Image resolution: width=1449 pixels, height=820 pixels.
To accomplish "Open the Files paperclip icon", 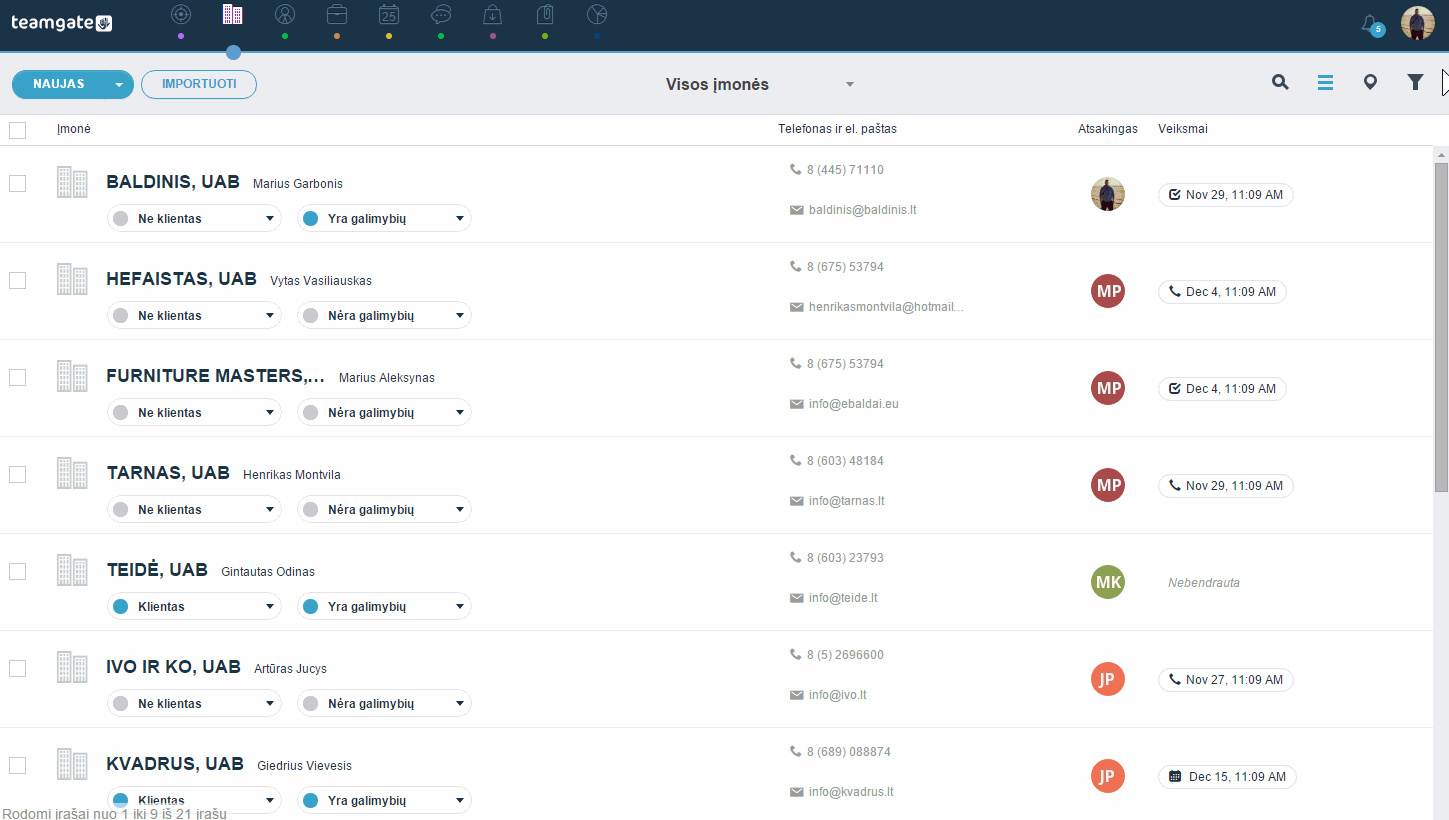I will coord(545,14).
